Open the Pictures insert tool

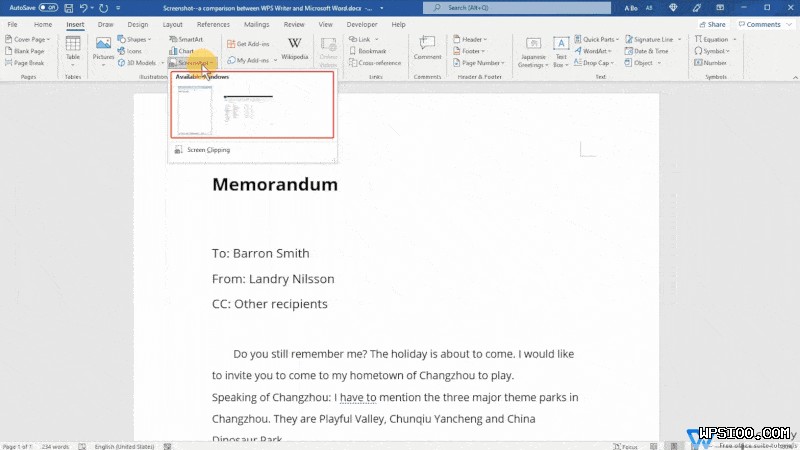(x=103, y=48)
